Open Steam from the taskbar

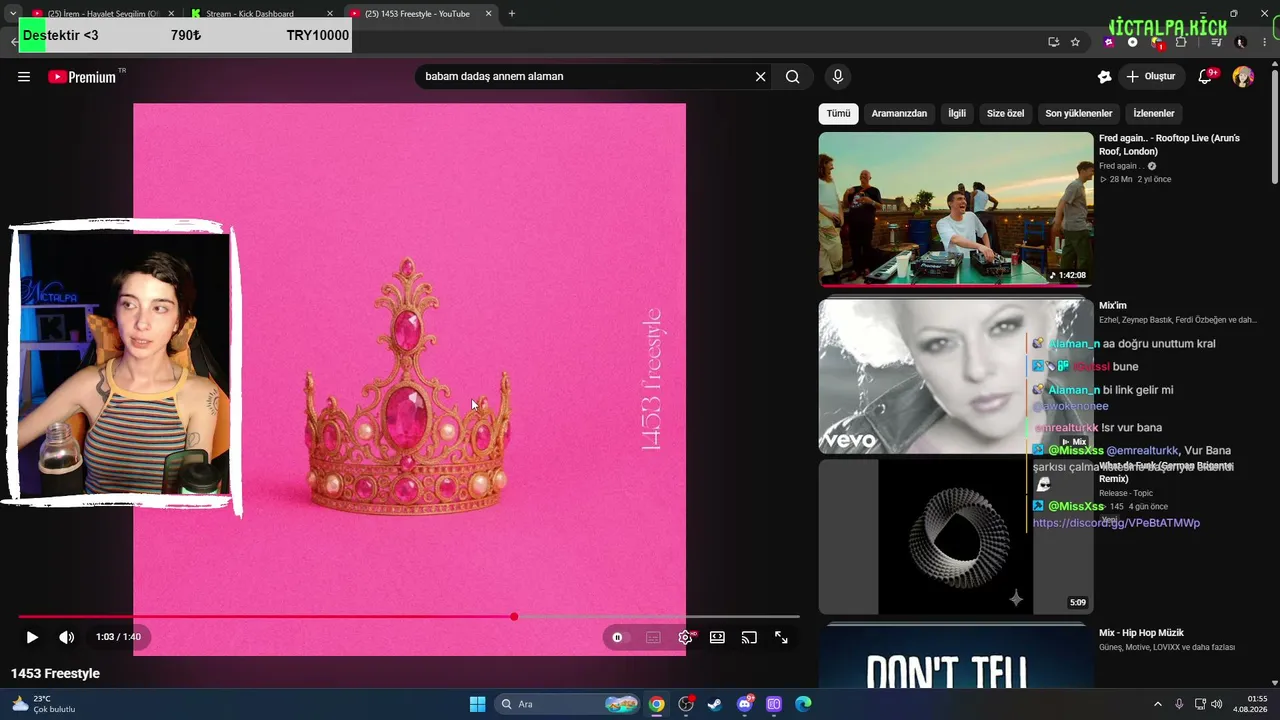point(714,704)
